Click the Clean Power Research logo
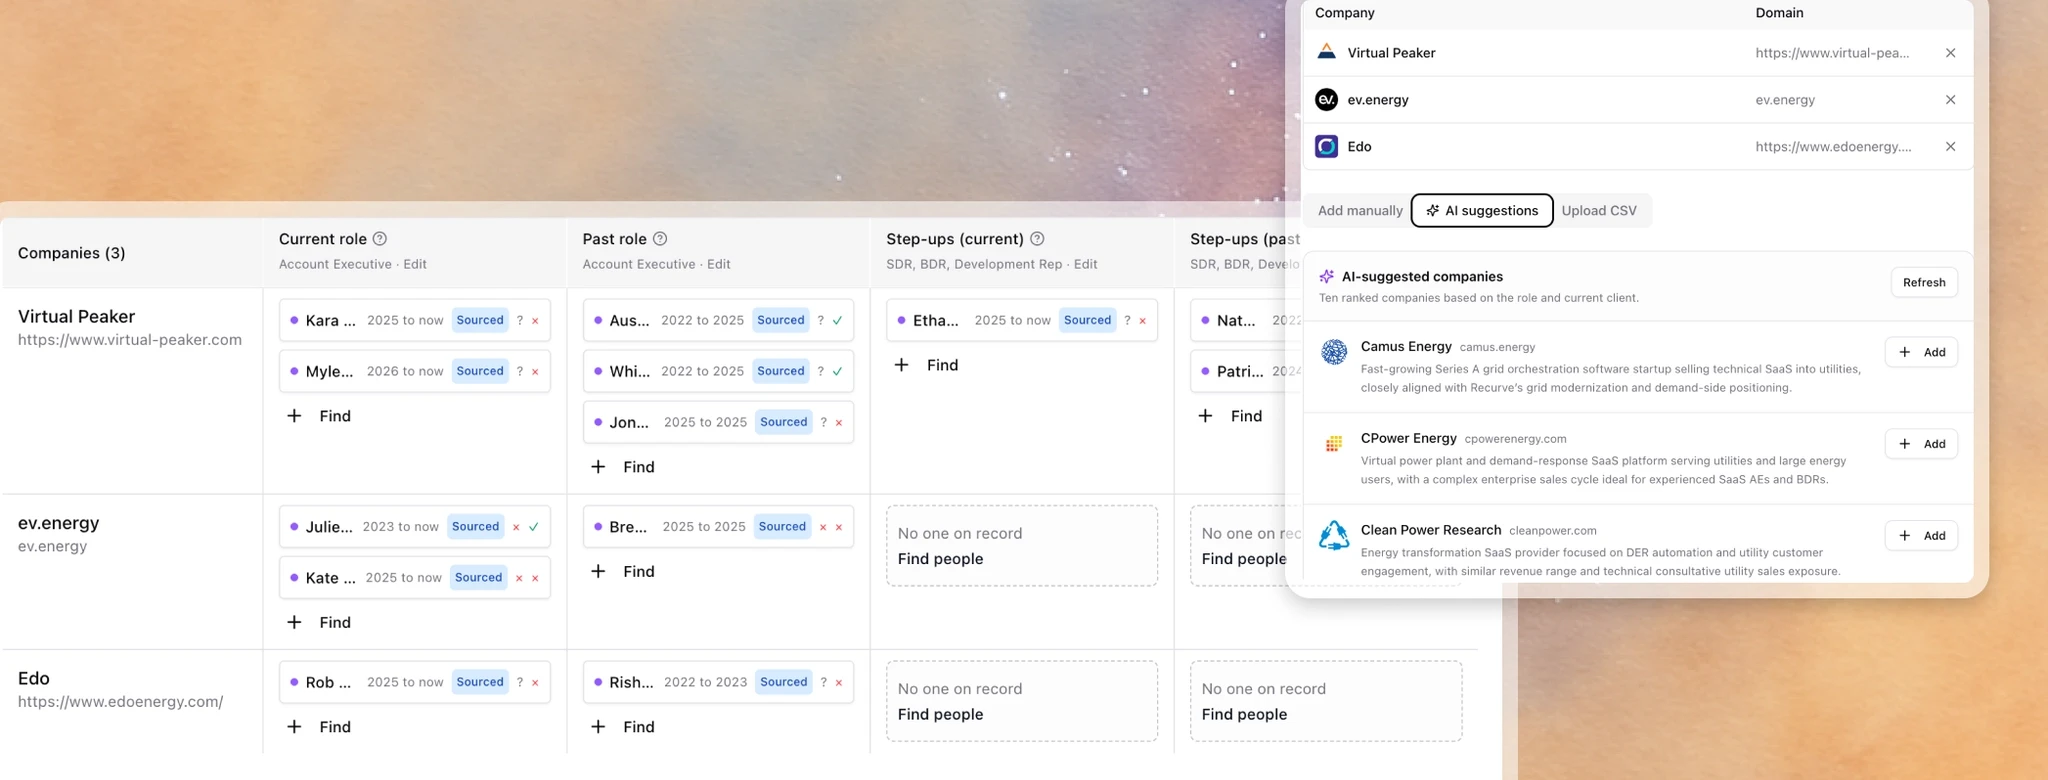Image resolution: width=2048 pixels, height=780 pixels. [x=1334, y=535]
